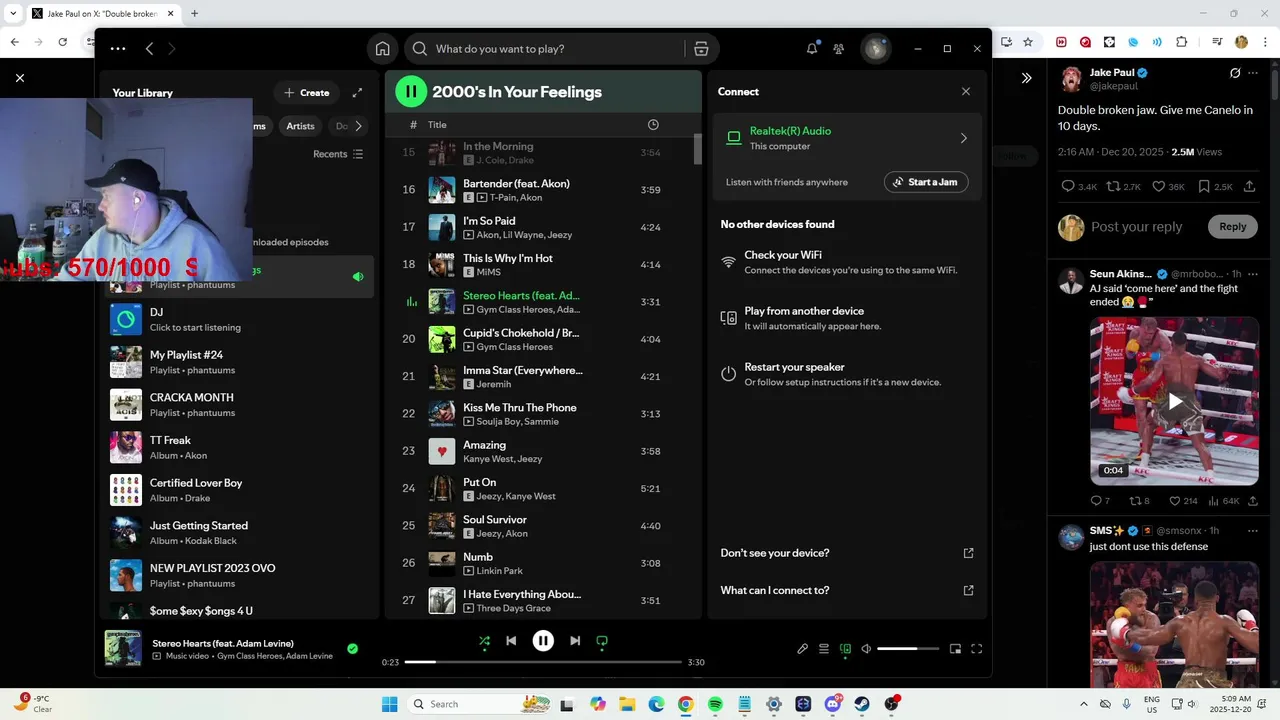Viewport: 1280px width, 720px height.
Task: Open DJ in Your Library
Action: tap(240, 319)
